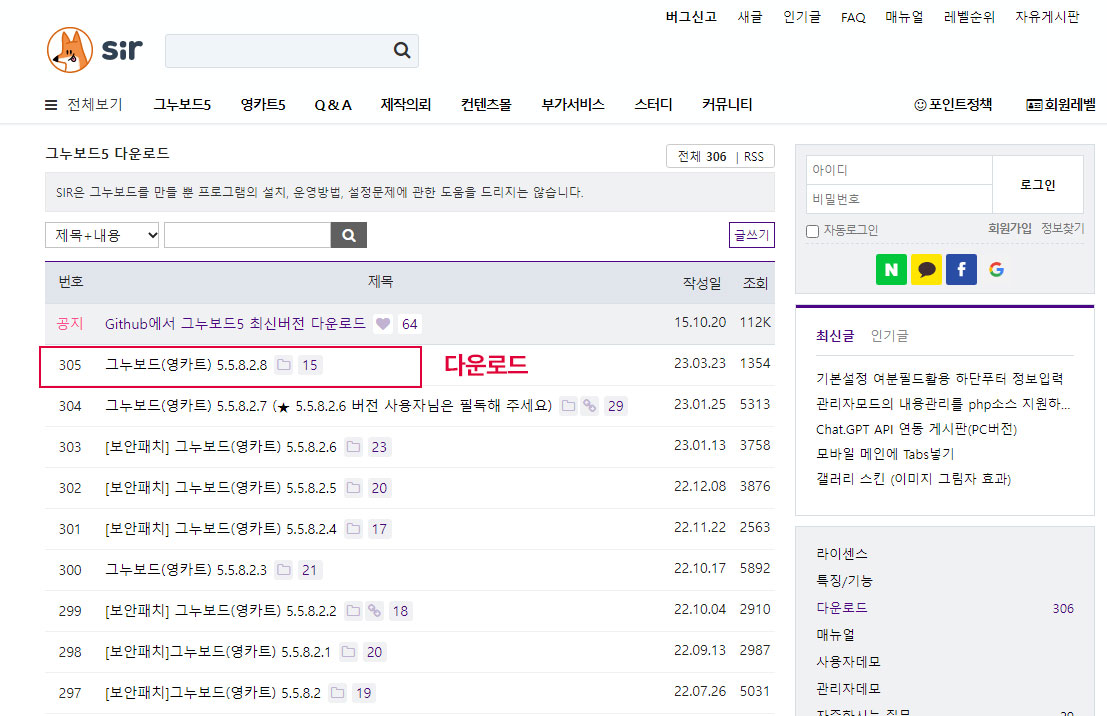This screenshot has width=1107, height=716.
Task: Open the 레벨순위 top link
Action: [x=969, y=17]
